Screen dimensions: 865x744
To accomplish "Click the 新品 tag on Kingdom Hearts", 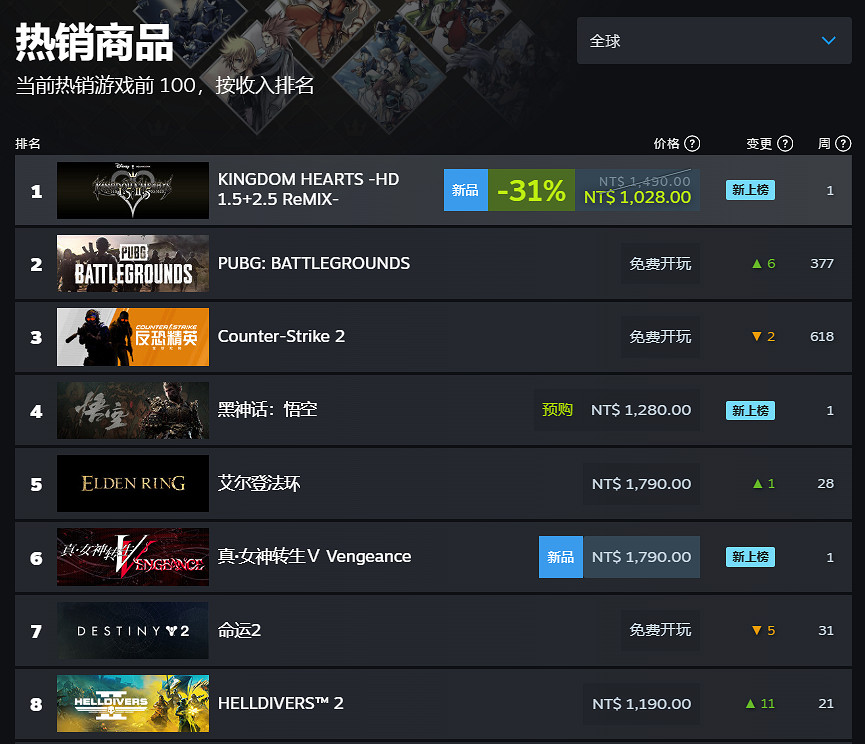I will click(x=466, y=190).
